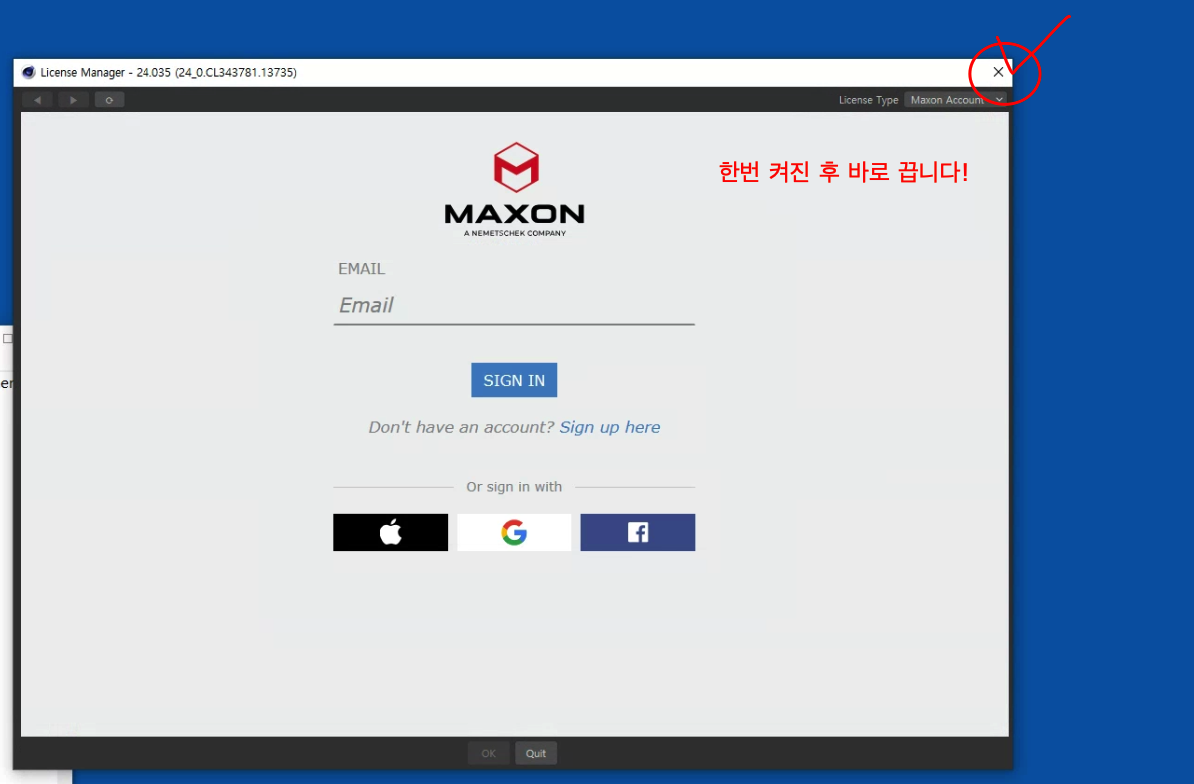Close the License Manager window
The width and height of the screenshot is (1194, 784).
click(x=998, y=72)
